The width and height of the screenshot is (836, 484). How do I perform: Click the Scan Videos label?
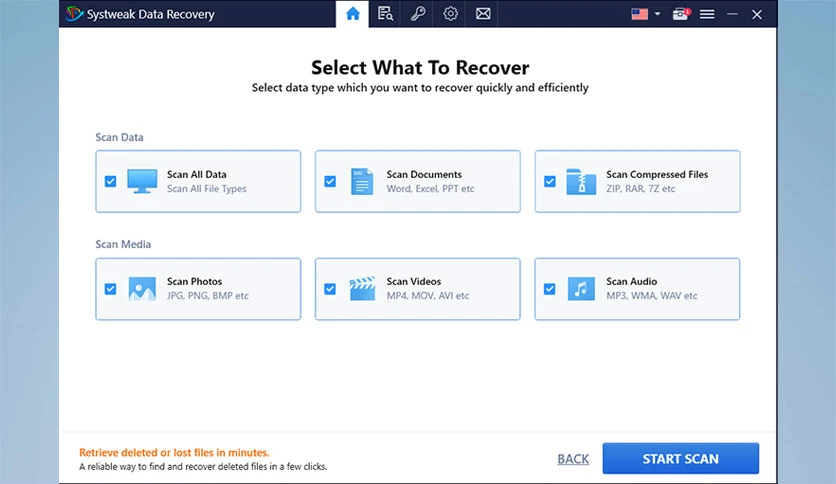(414, 281)
